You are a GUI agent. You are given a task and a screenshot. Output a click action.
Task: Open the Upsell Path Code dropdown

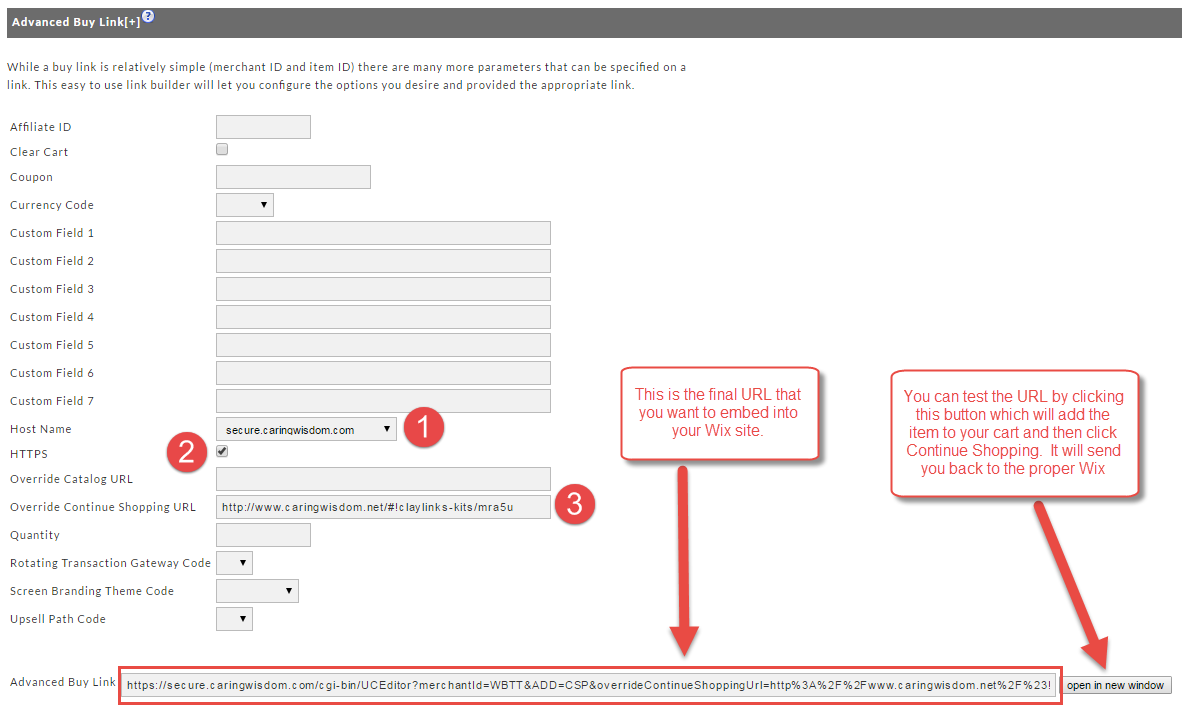(x=234, y=619)
